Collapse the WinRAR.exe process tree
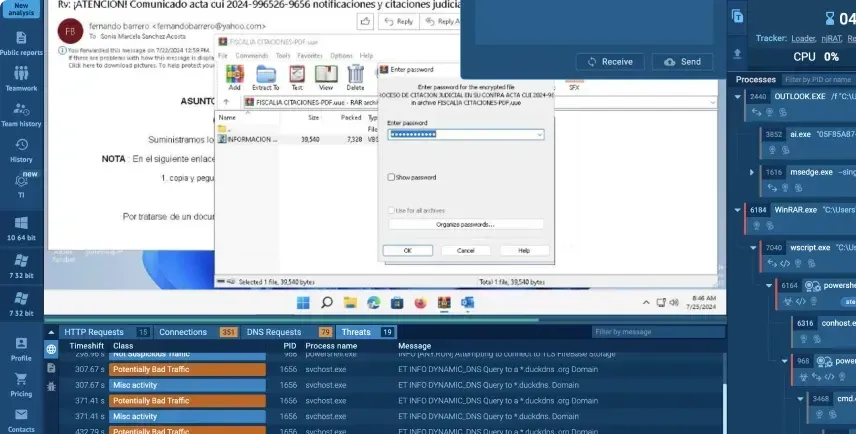The image size is (856, 434). click(738, 210)
